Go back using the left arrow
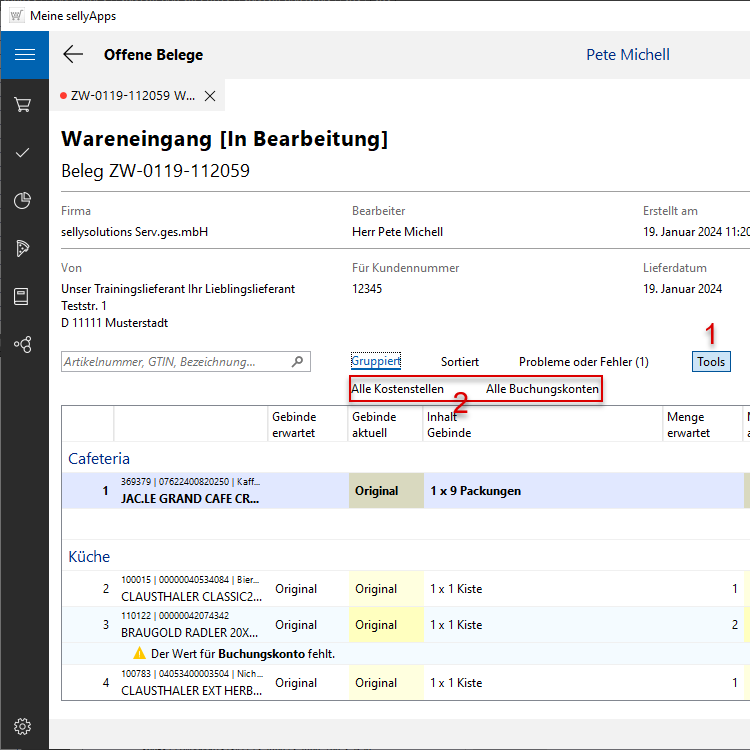This screenshot has height=750, width=750. (x=73, y=55)
